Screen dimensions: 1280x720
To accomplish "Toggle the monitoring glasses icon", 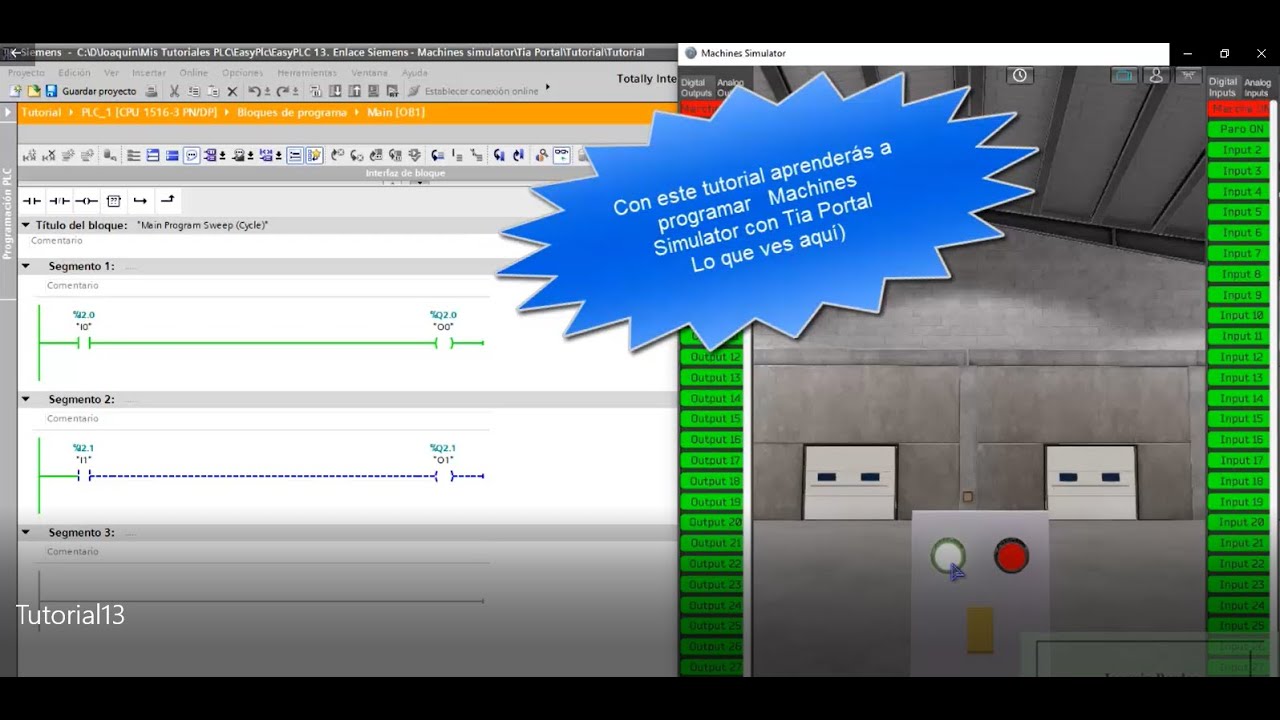I will (562, 155).
